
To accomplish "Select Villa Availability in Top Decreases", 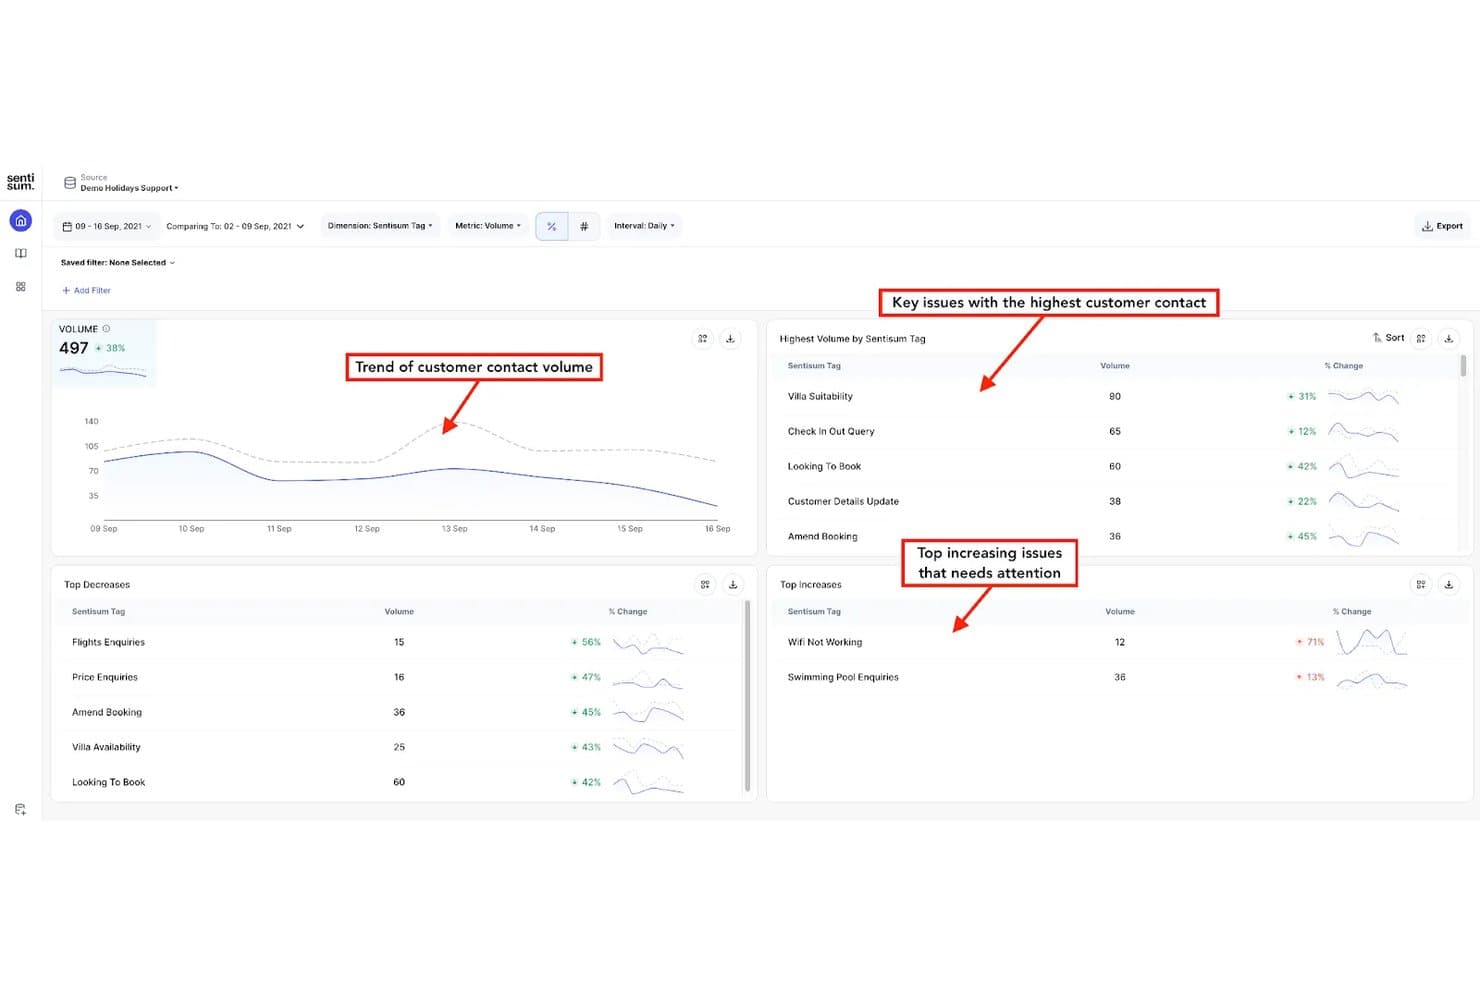I will (x=400, y=747).
